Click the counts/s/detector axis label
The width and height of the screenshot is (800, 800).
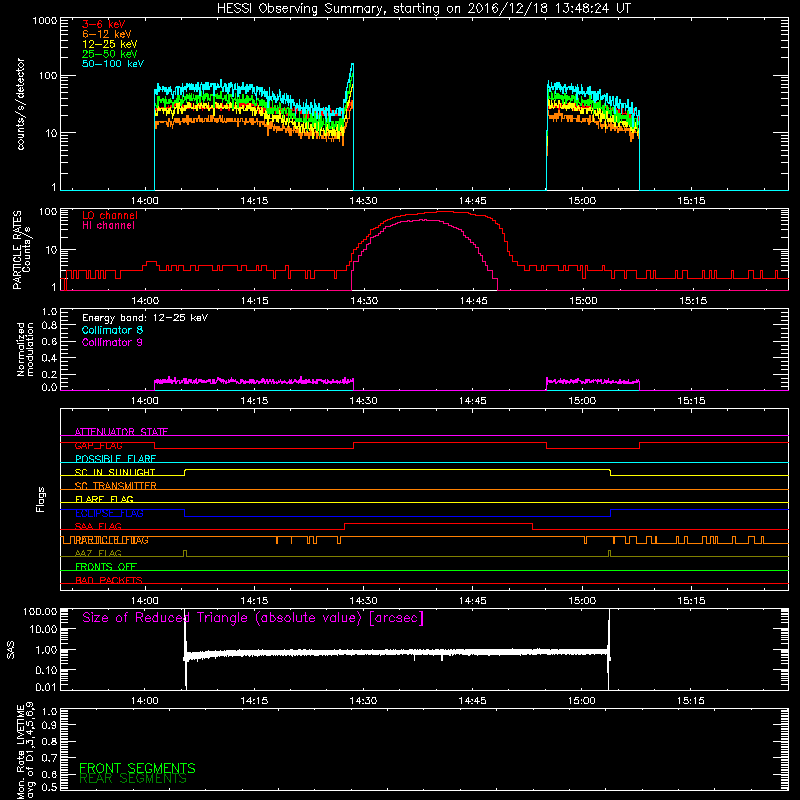[x=20, y=104]
